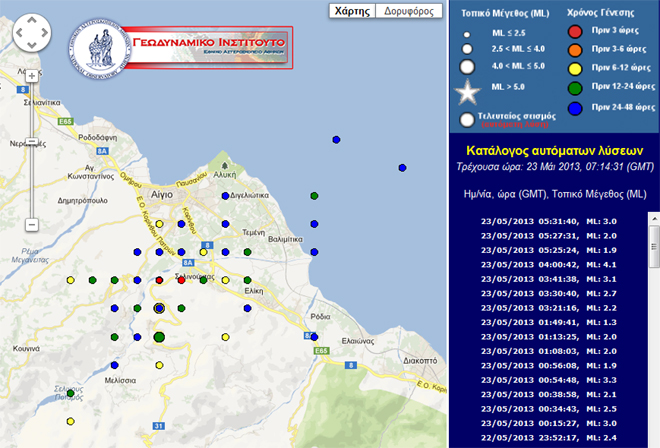Switch to Δορυφόρος satellite view

pyautogui.click(x=411, y=11)
